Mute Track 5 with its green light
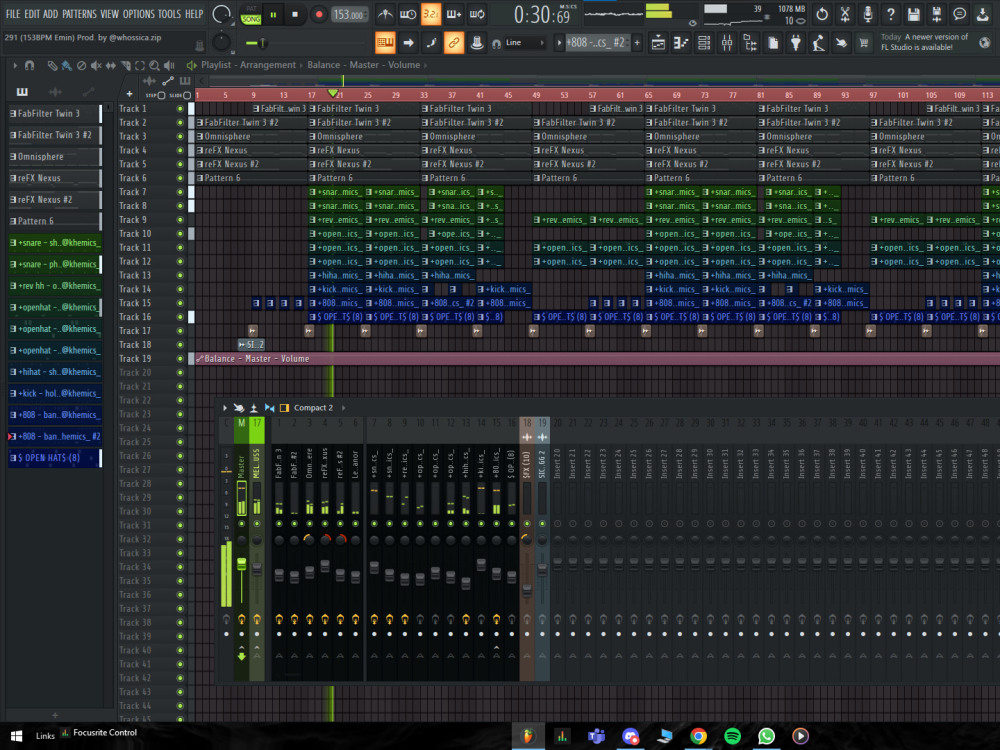1000x750 pixels. [180, 164]
